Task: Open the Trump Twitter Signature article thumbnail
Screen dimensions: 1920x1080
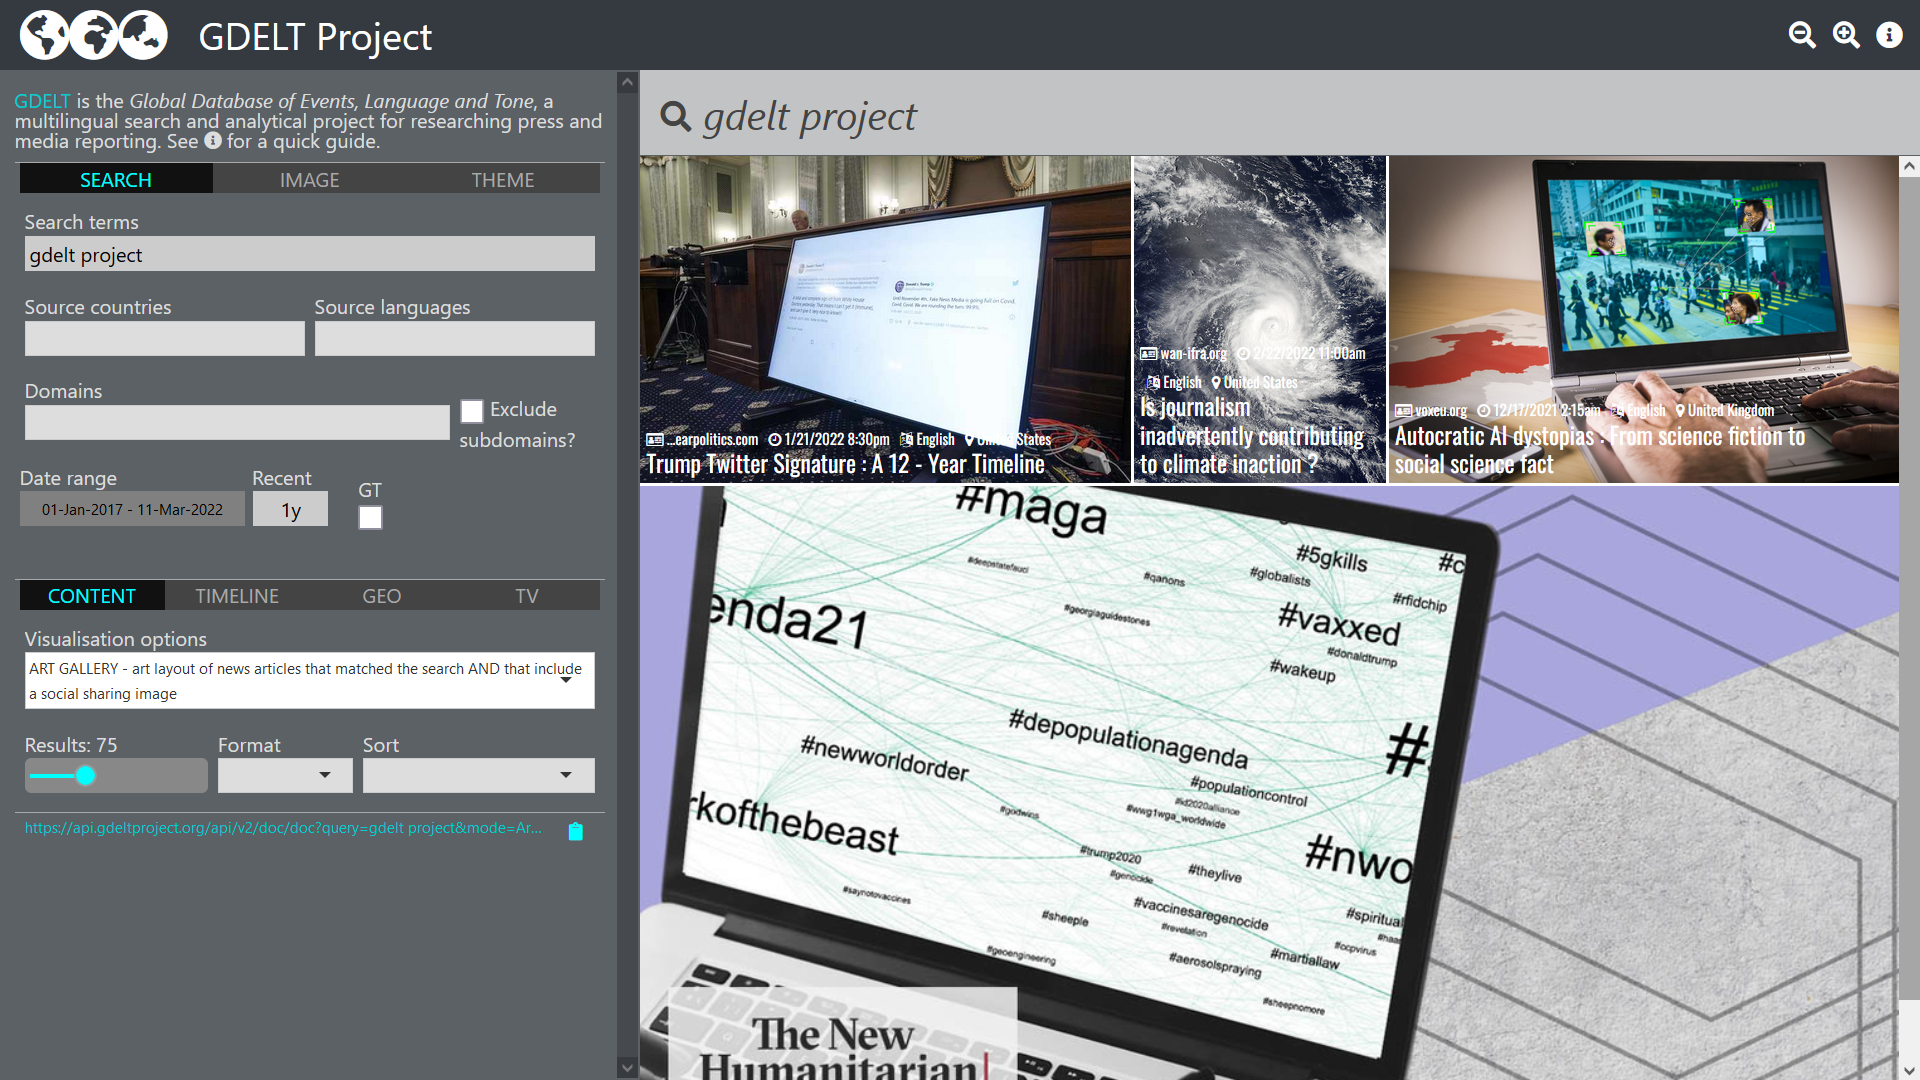Action: (884, 318)
